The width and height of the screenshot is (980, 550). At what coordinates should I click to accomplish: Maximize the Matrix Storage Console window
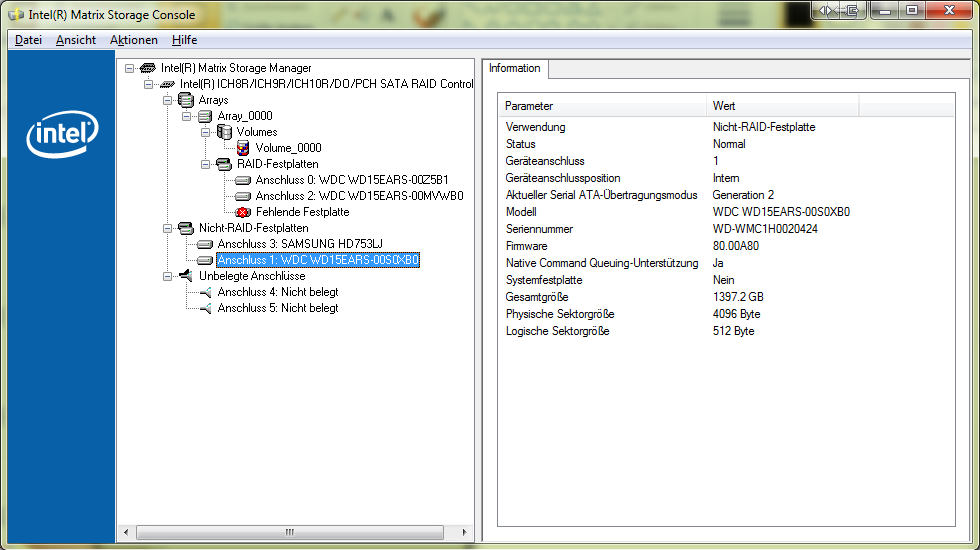click(x=912, y=10)
